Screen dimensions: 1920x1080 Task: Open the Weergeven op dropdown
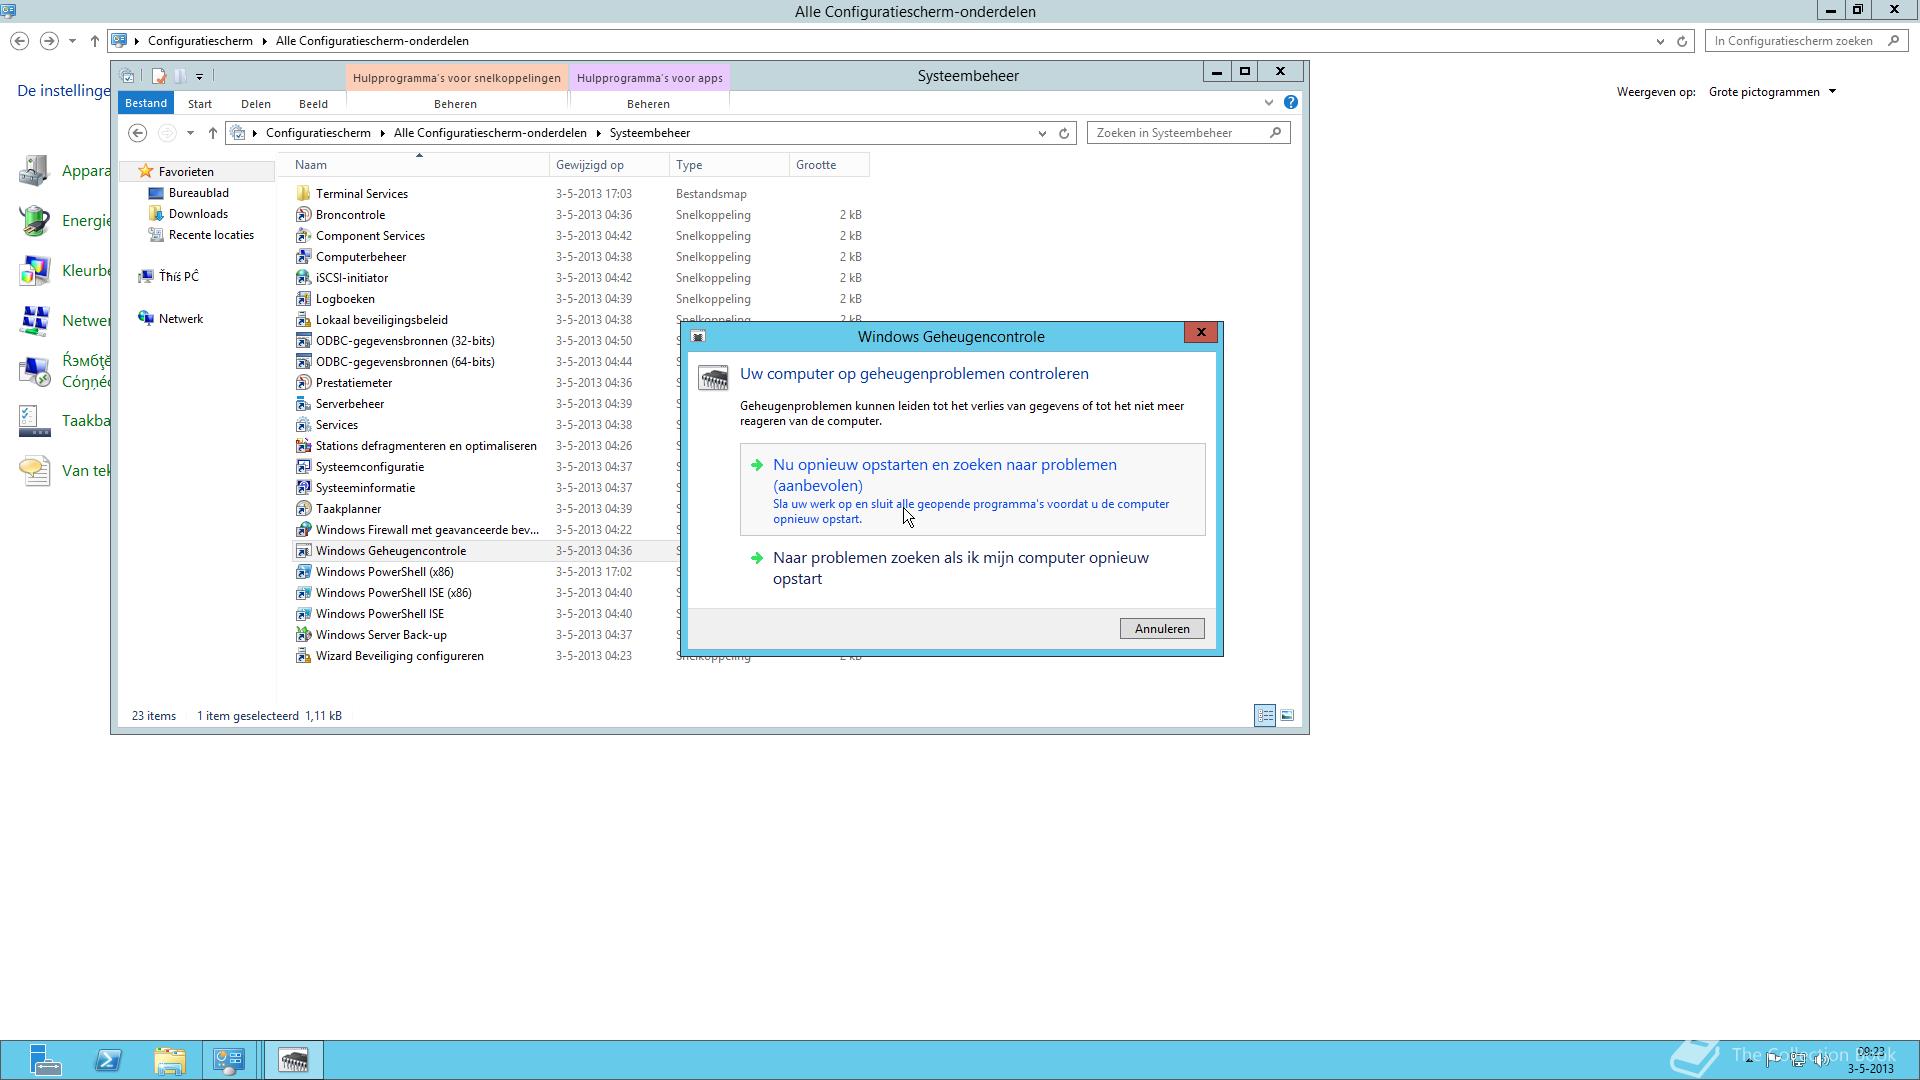(1772, 92)
